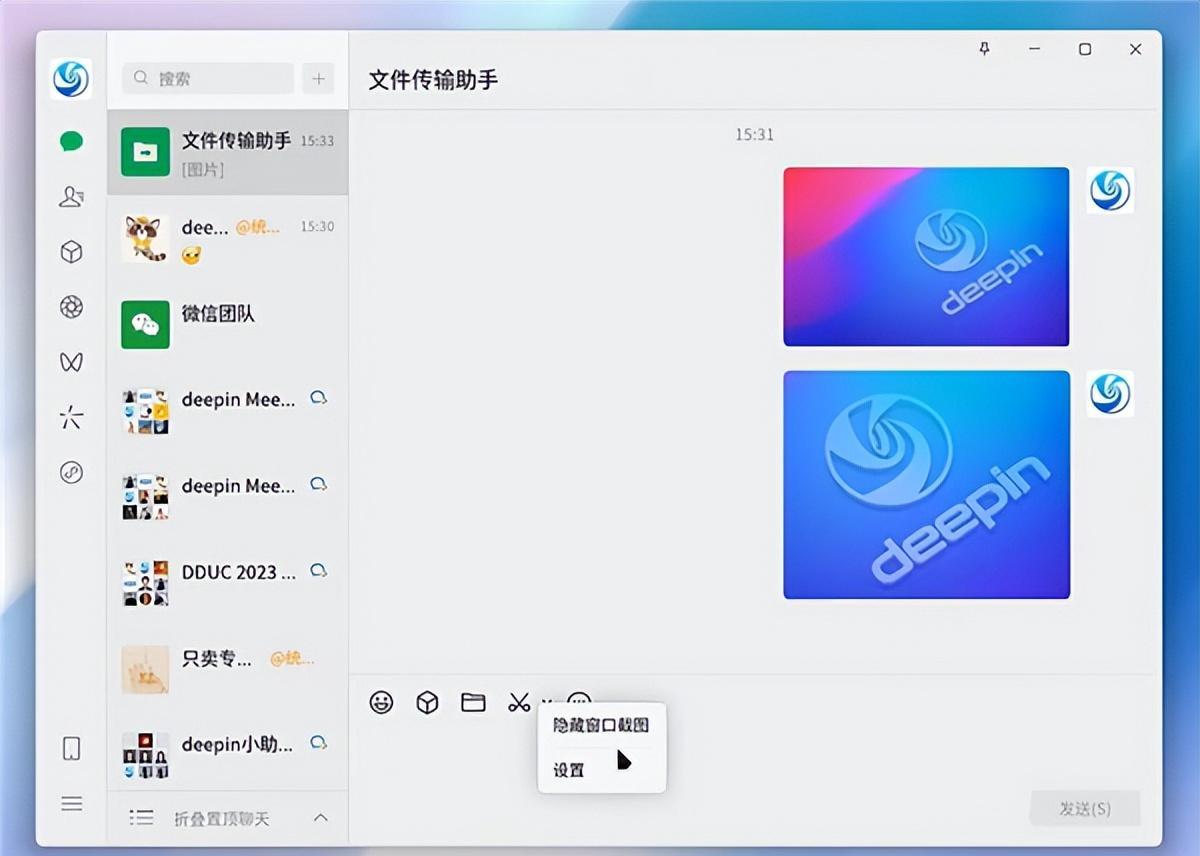1200x856 pixels.
Task: Click the 发送(S) send button
Action: [x=1086, y=809]
